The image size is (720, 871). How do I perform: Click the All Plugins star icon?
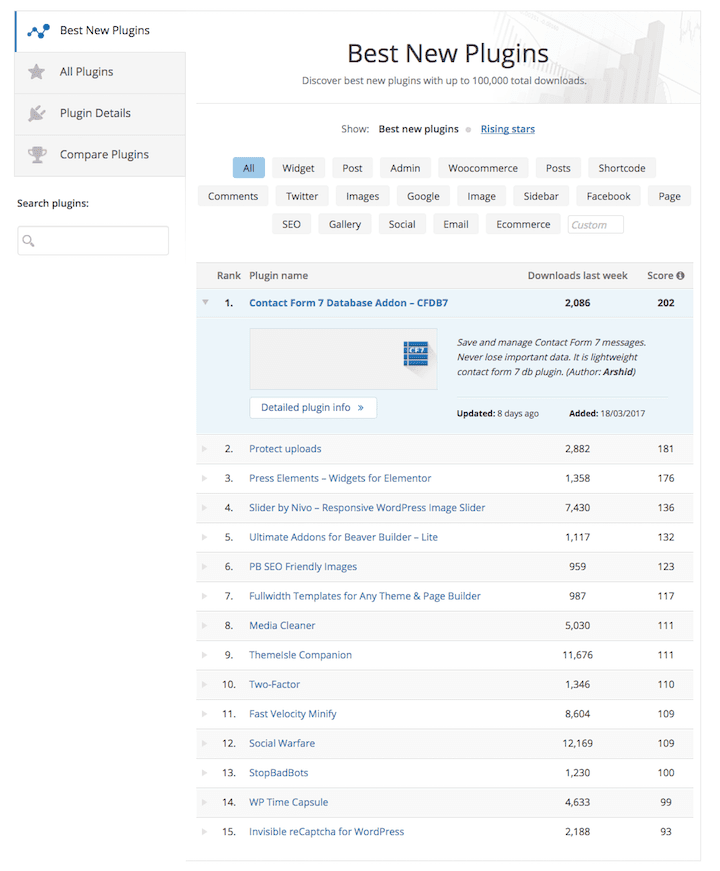click(37, 72)
